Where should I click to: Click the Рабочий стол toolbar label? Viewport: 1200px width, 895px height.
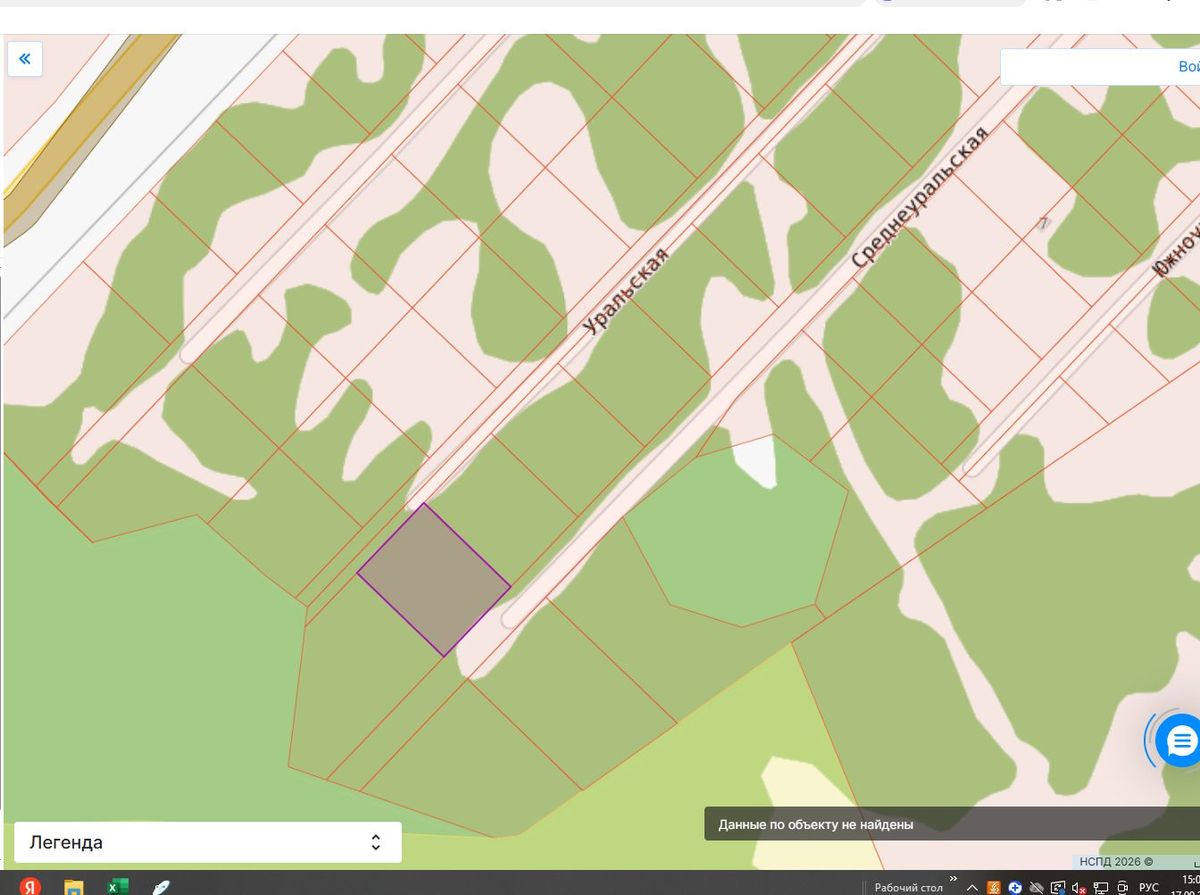click(x=908, y=888)
